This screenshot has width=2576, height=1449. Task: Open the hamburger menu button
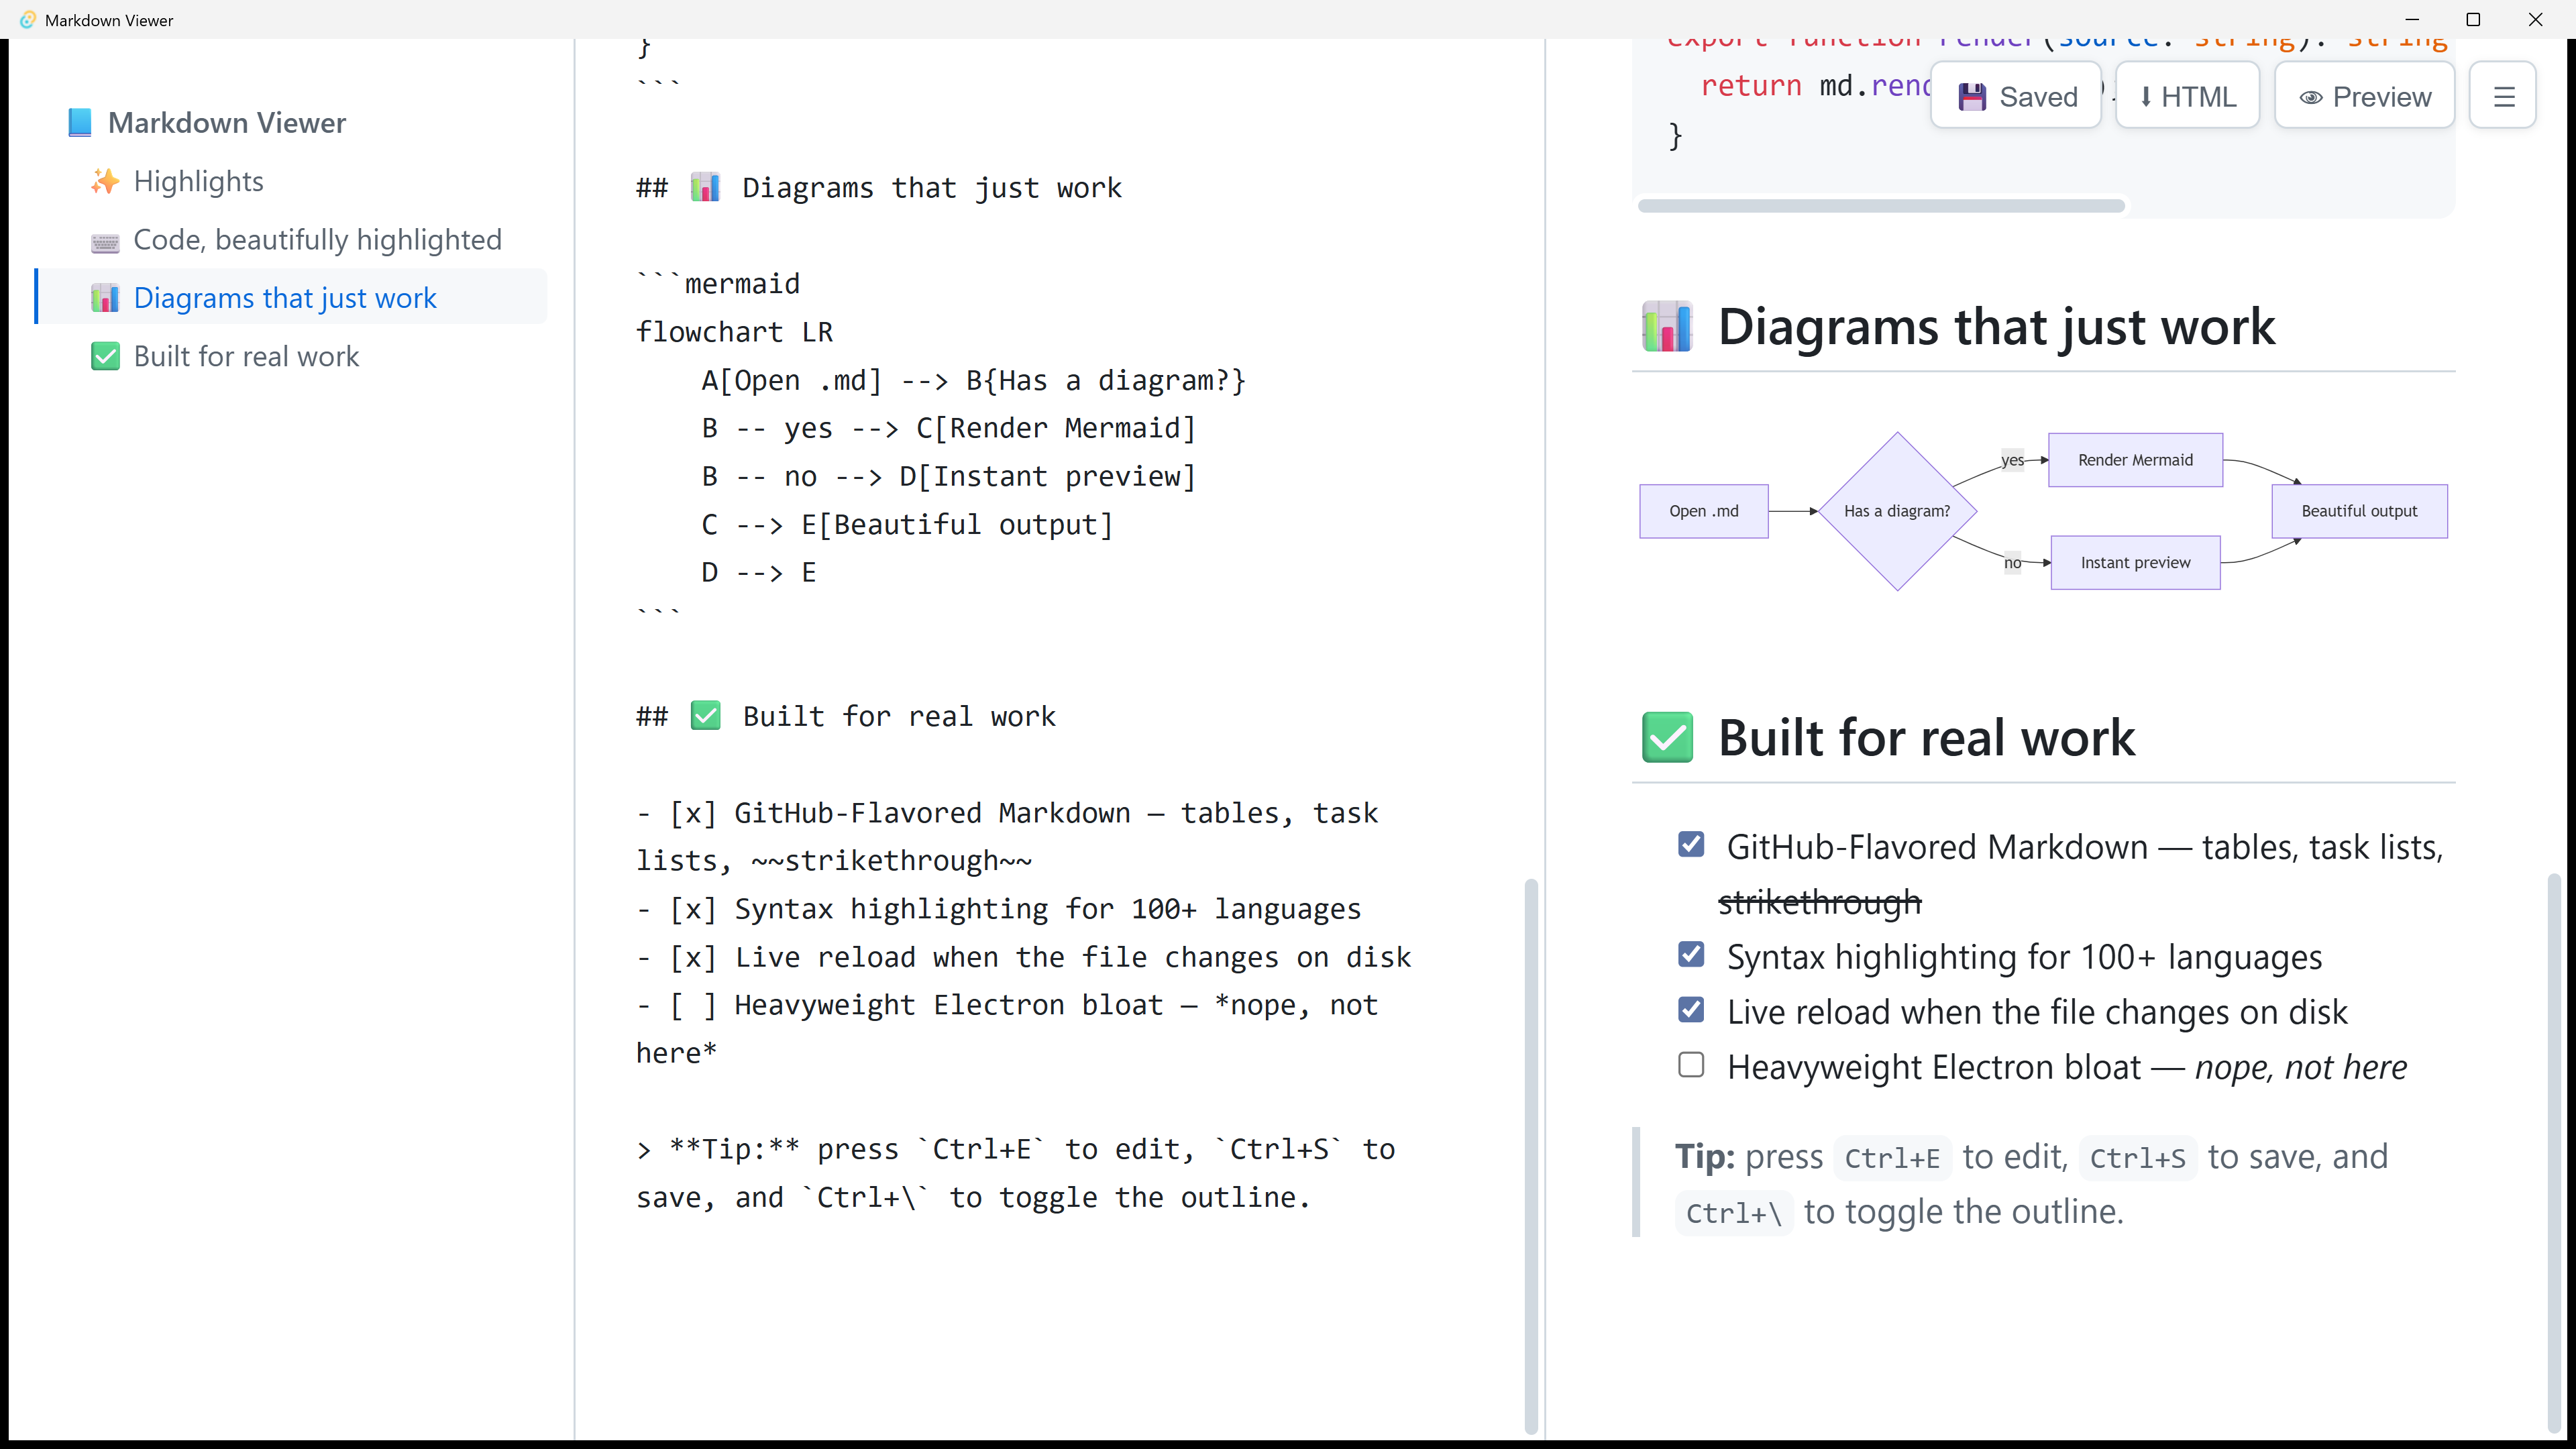click(2503, 96)
